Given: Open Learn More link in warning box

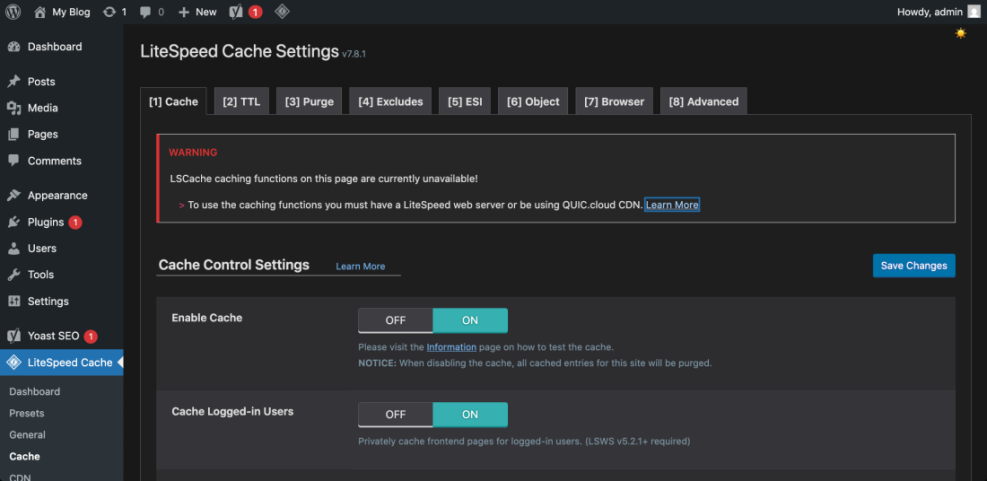Looking at the screenshot, I should 672,205.
